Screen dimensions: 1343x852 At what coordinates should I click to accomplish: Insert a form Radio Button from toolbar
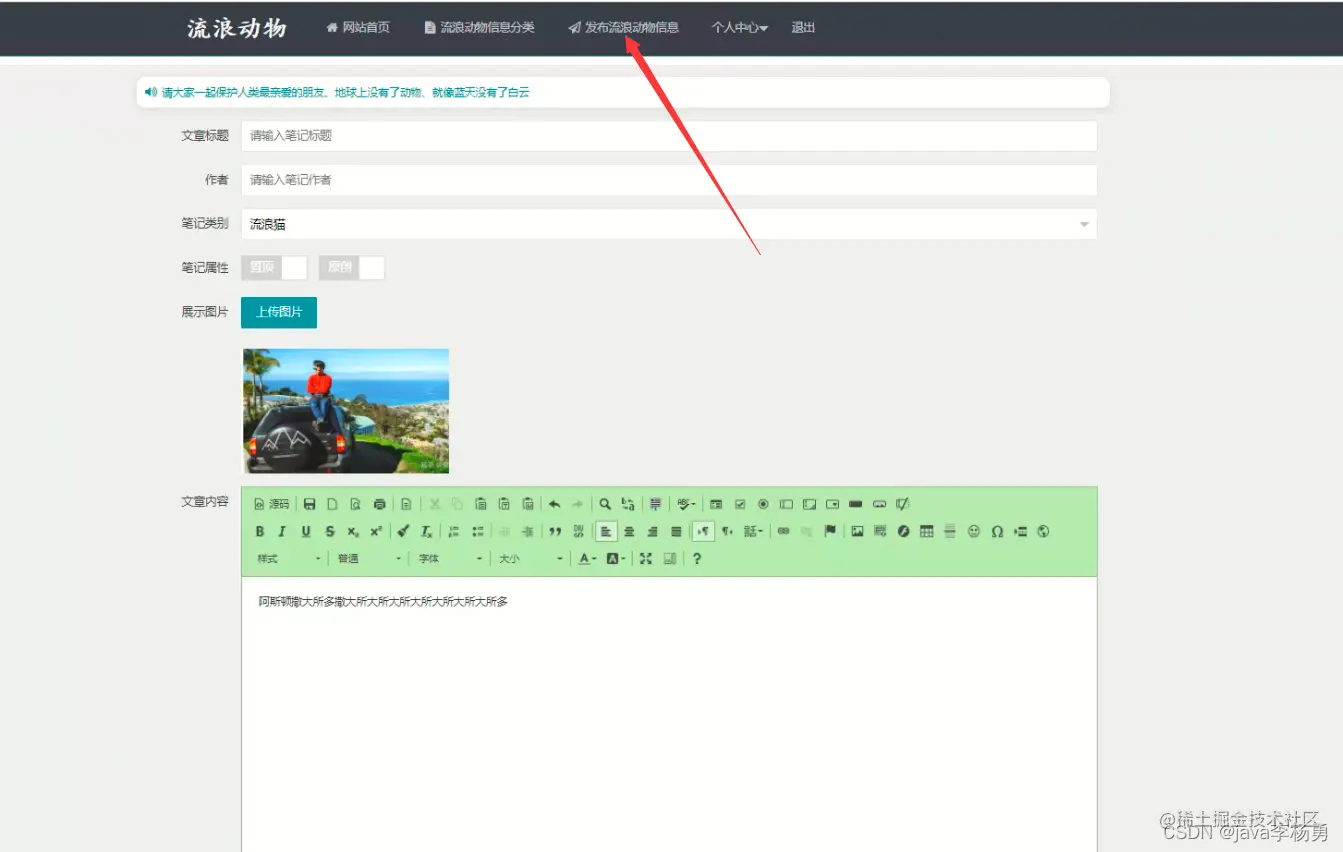(x=763, y=504)
